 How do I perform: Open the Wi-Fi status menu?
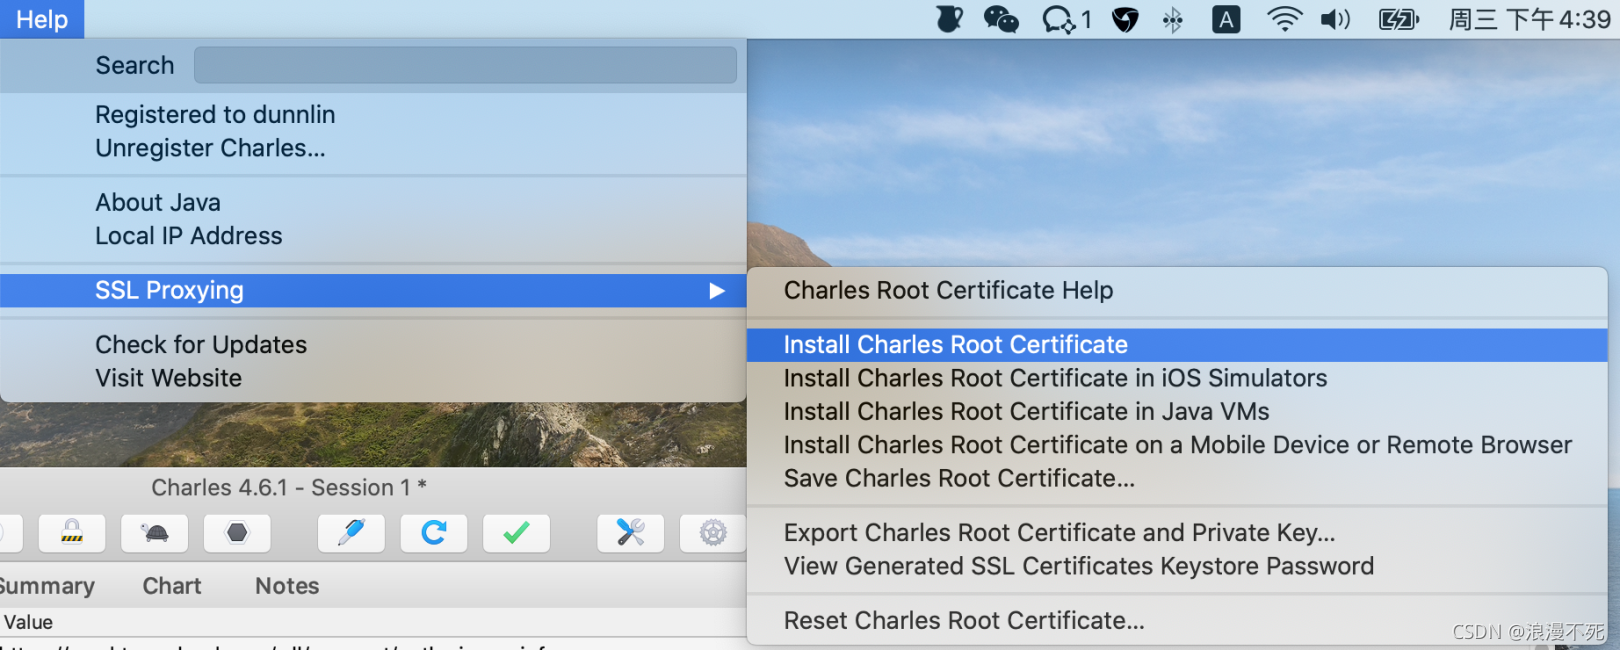point(1284,19)
